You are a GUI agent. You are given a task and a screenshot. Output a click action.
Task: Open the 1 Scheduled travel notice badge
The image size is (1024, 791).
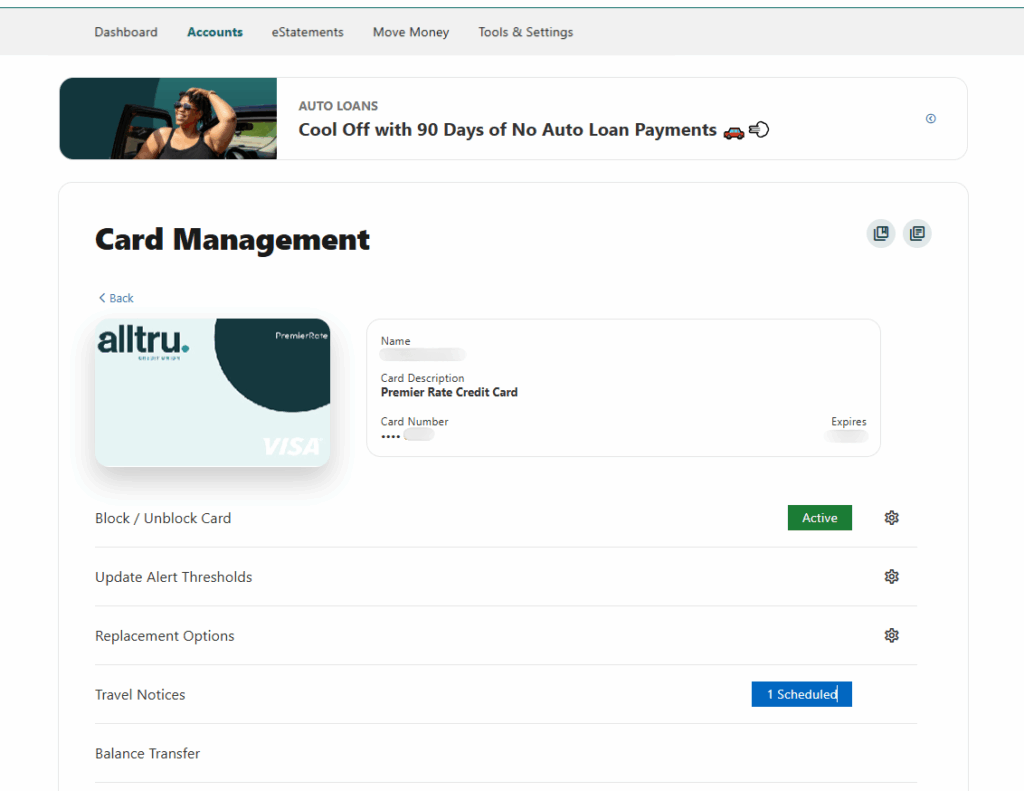pos(801,694)
